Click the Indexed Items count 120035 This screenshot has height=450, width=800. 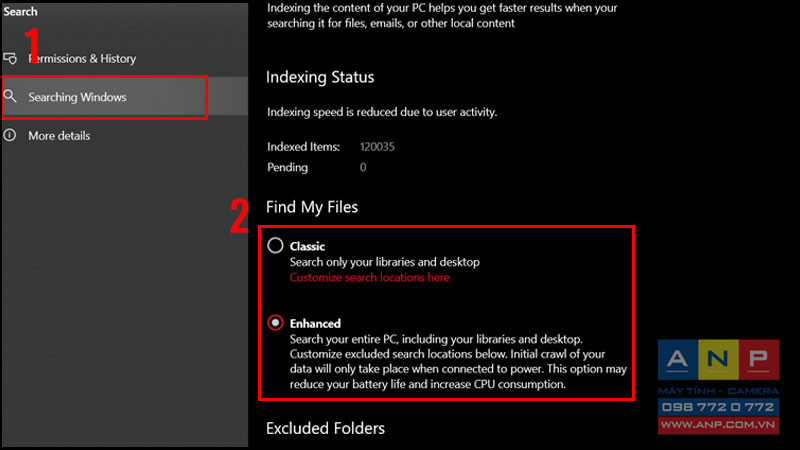(x=378, y=147)
